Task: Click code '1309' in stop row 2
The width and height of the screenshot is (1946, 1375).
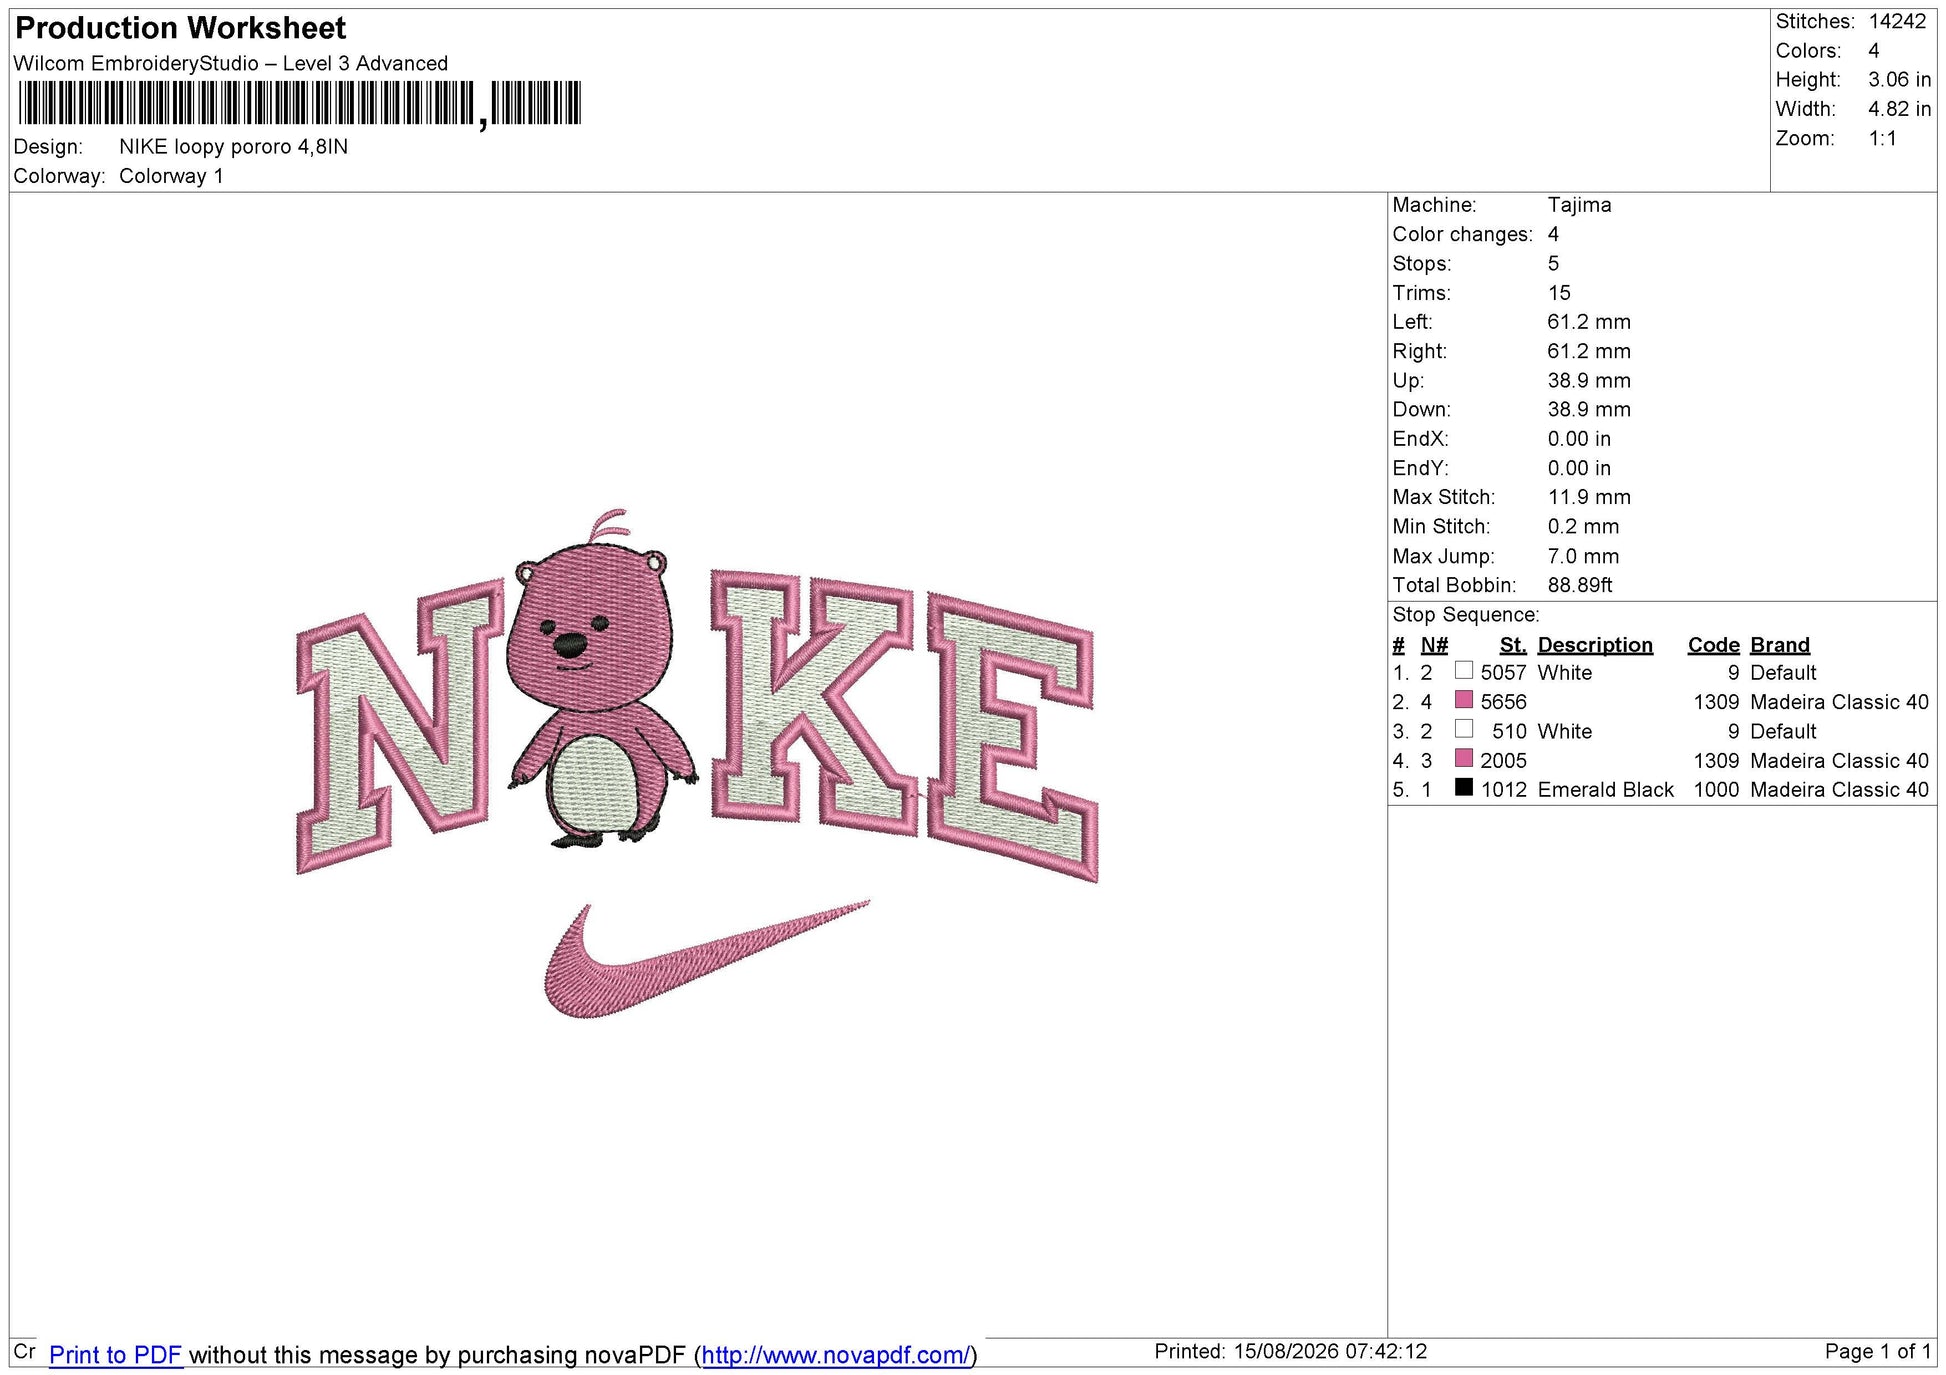Action: [x=1717, y=702]
